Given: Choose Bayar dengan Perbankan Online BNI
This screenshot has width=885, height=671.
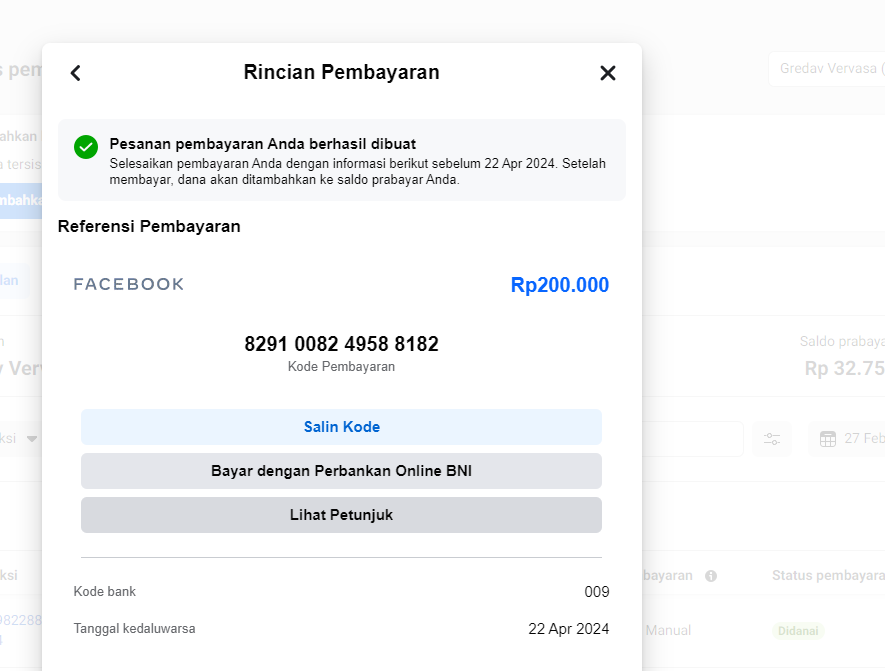Looking at the screenshot, I should click(341, 471).
